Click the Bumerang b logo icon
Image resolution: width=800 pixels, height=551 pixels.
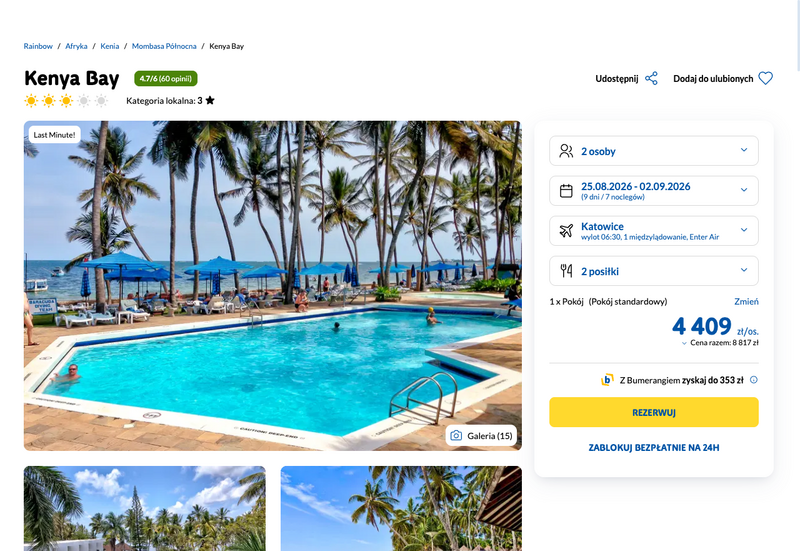point(607,380)
